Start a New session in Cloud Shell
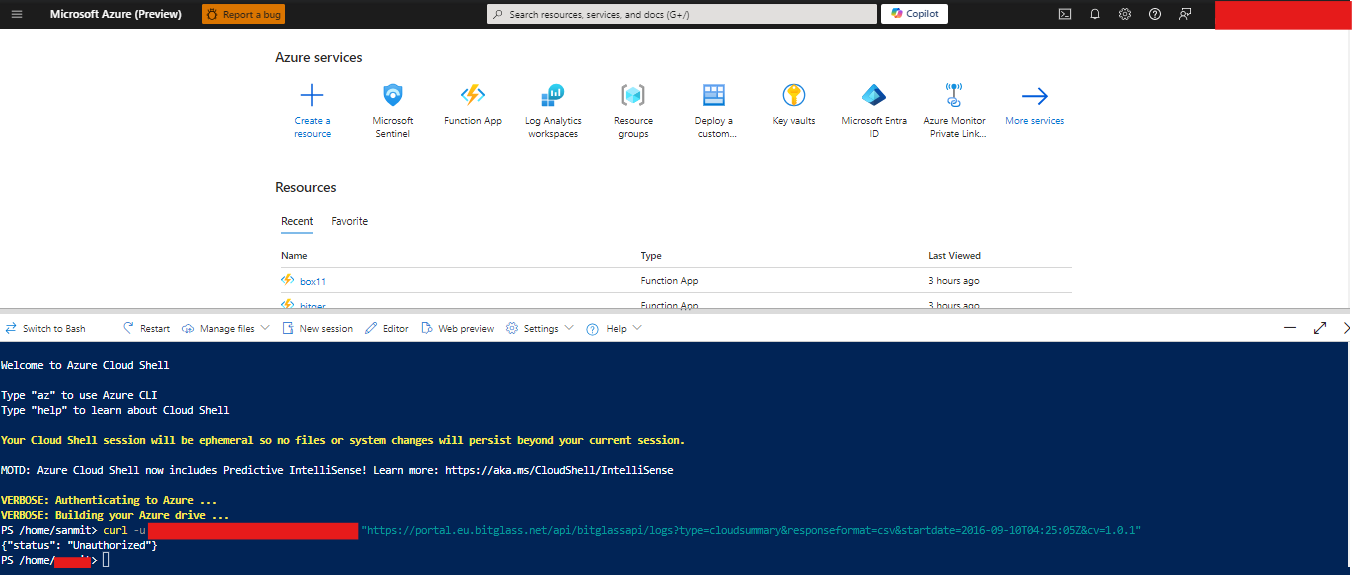Screen dimensions: 1352x575 317,328
